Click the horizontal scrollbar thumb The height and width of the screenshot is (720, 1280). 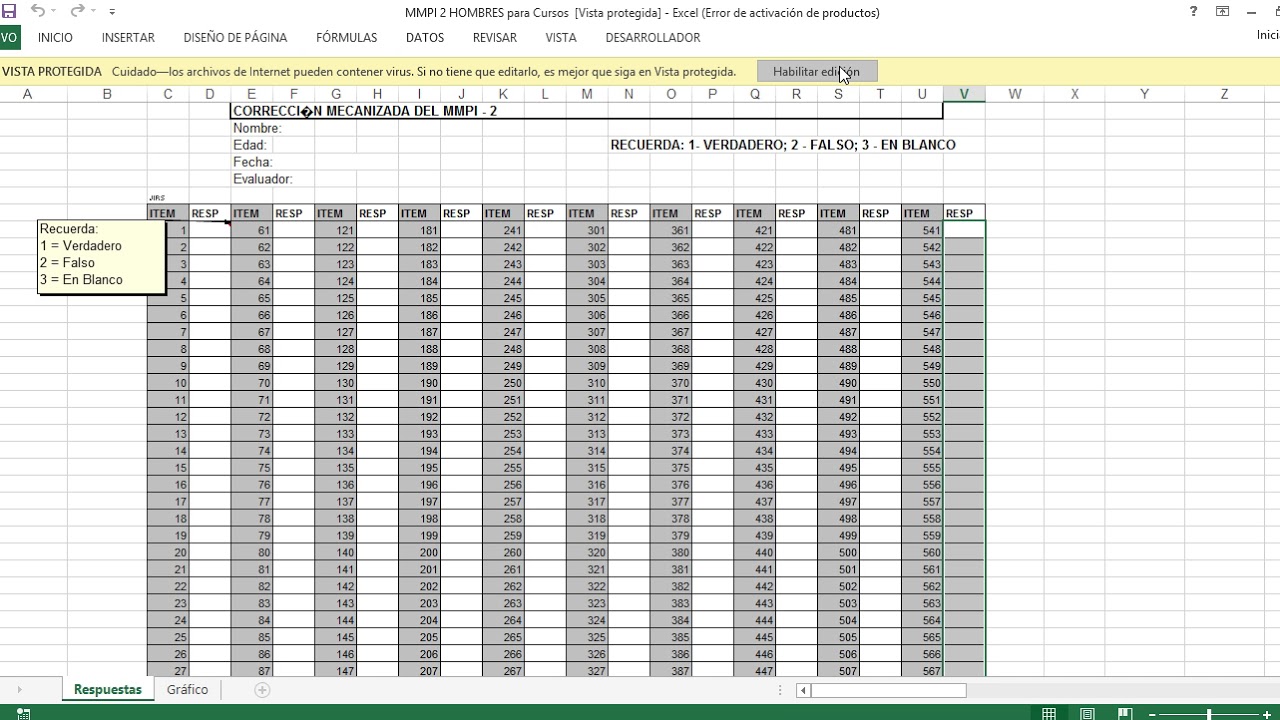pyautogui.click(x=888, y=690)
